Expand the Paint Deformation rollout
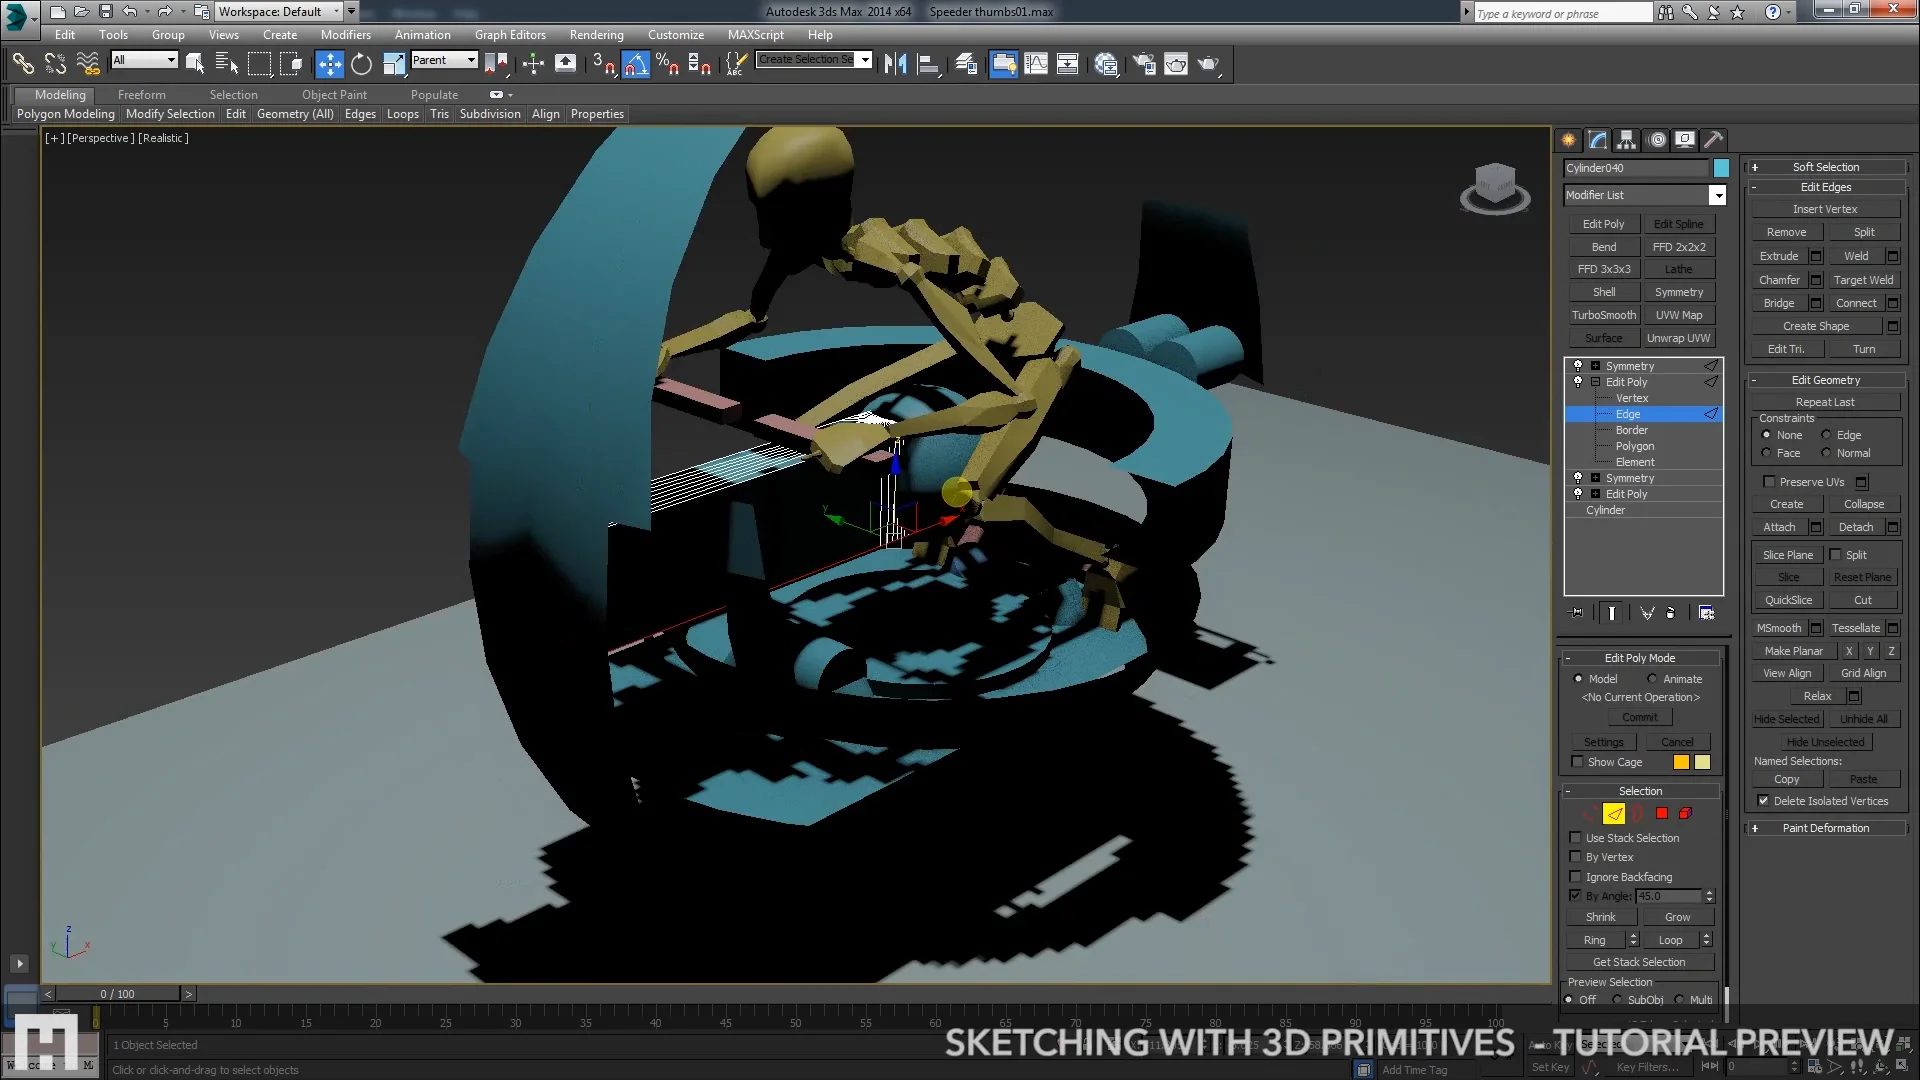1920x1080 pixels. pos(1825,827)
